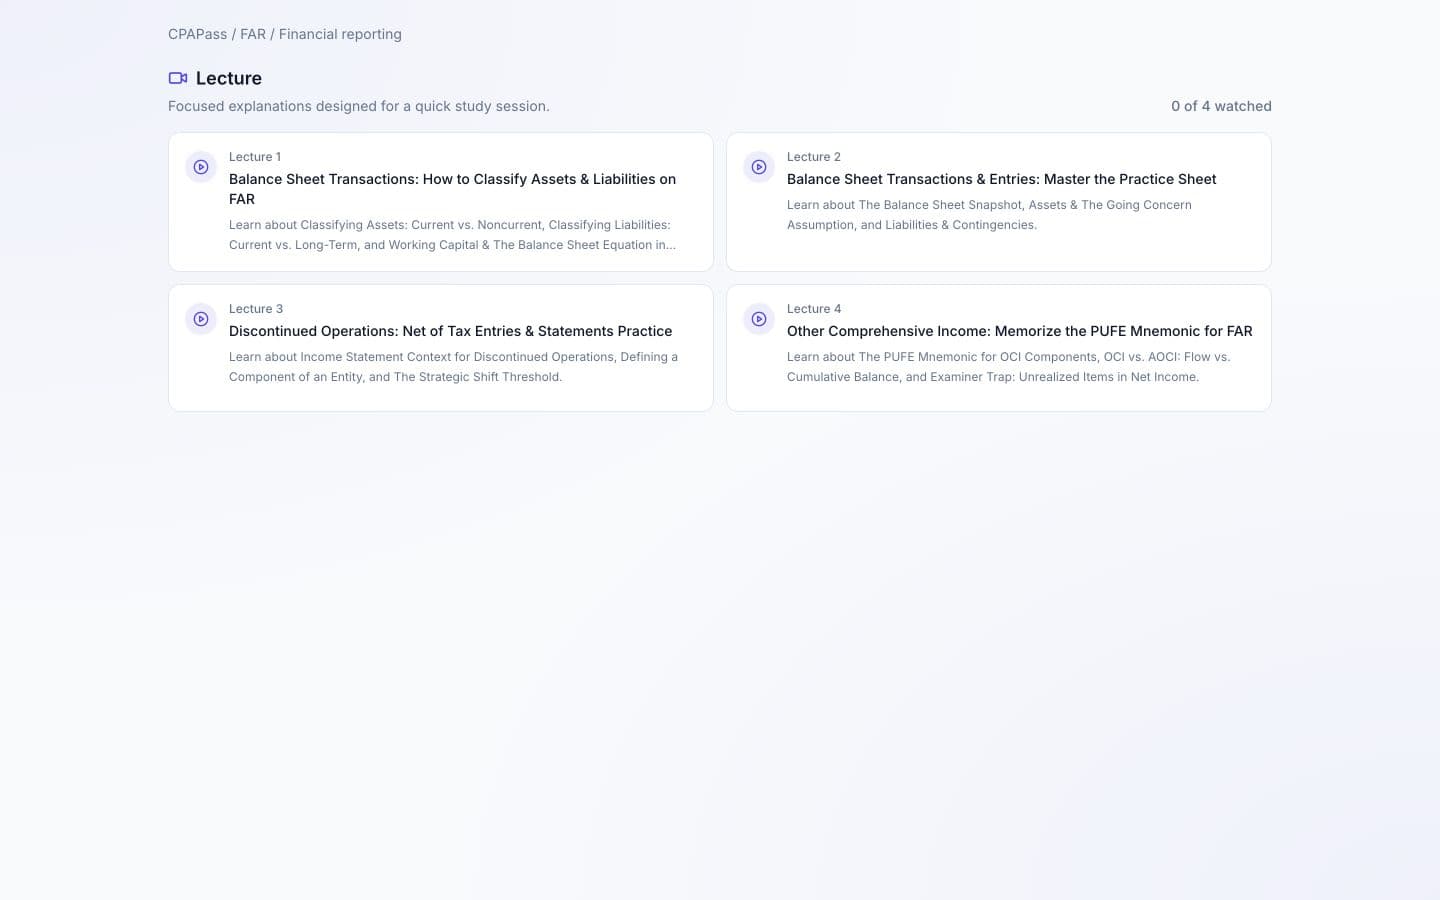
Task: Click the 'Lecture 2' label
Action: click(x=814, y=157)
